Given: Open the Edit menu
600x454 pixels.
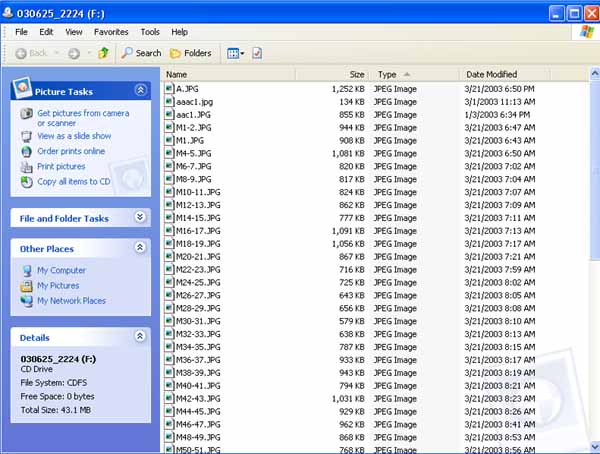Looking at the screenshot, I should coord(46,32).
